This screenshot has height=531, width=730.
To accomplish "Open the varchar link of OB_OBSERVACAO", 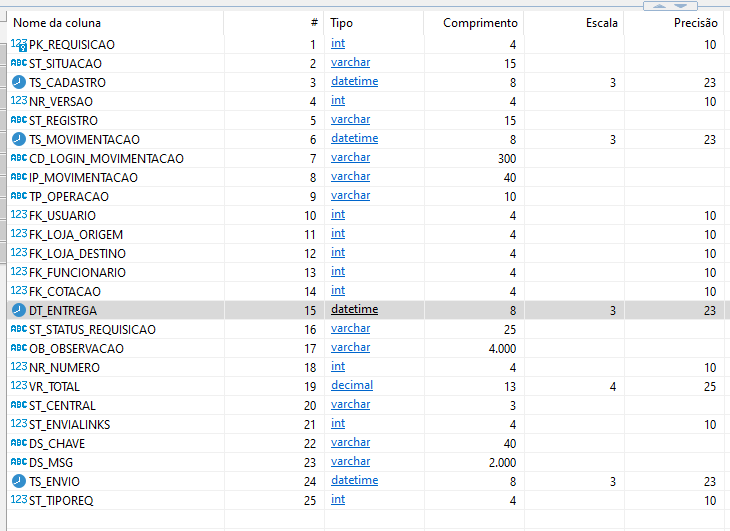I will point(351,348).
